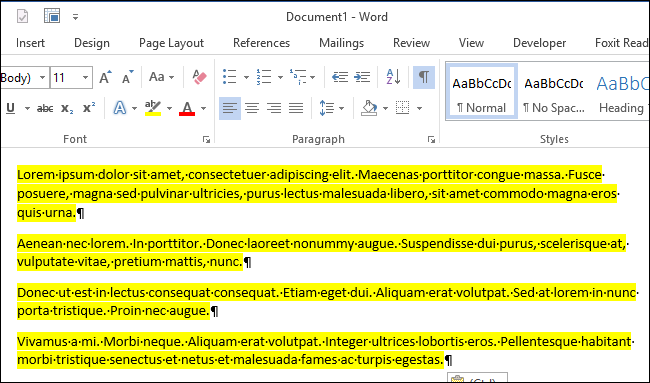Expand the underline style dropdown arrow

tap(27, 109)
